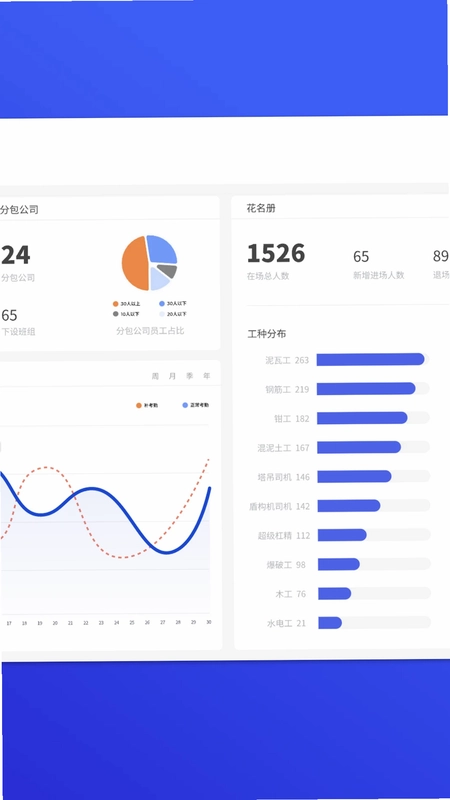450x800 pixels.
Task: Click the 盾构机司机 142 label
Action: (280, 507)
